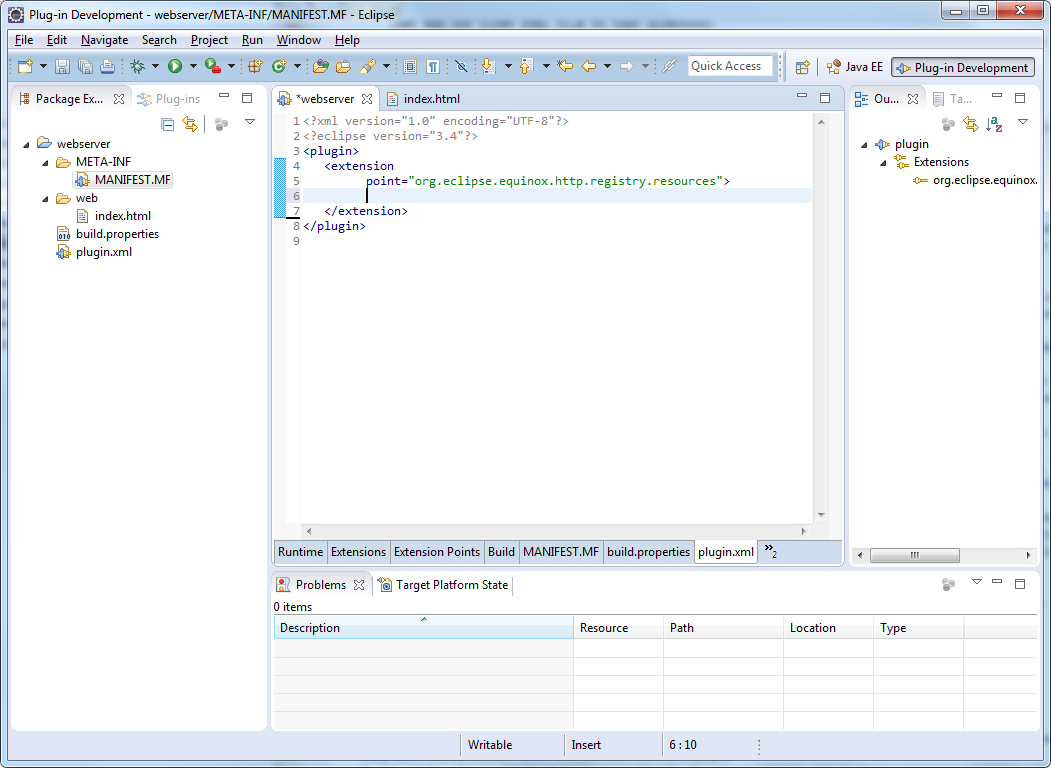Collapse the webserver project tree node
The image size is (1051, 768).
click(26, 144)
